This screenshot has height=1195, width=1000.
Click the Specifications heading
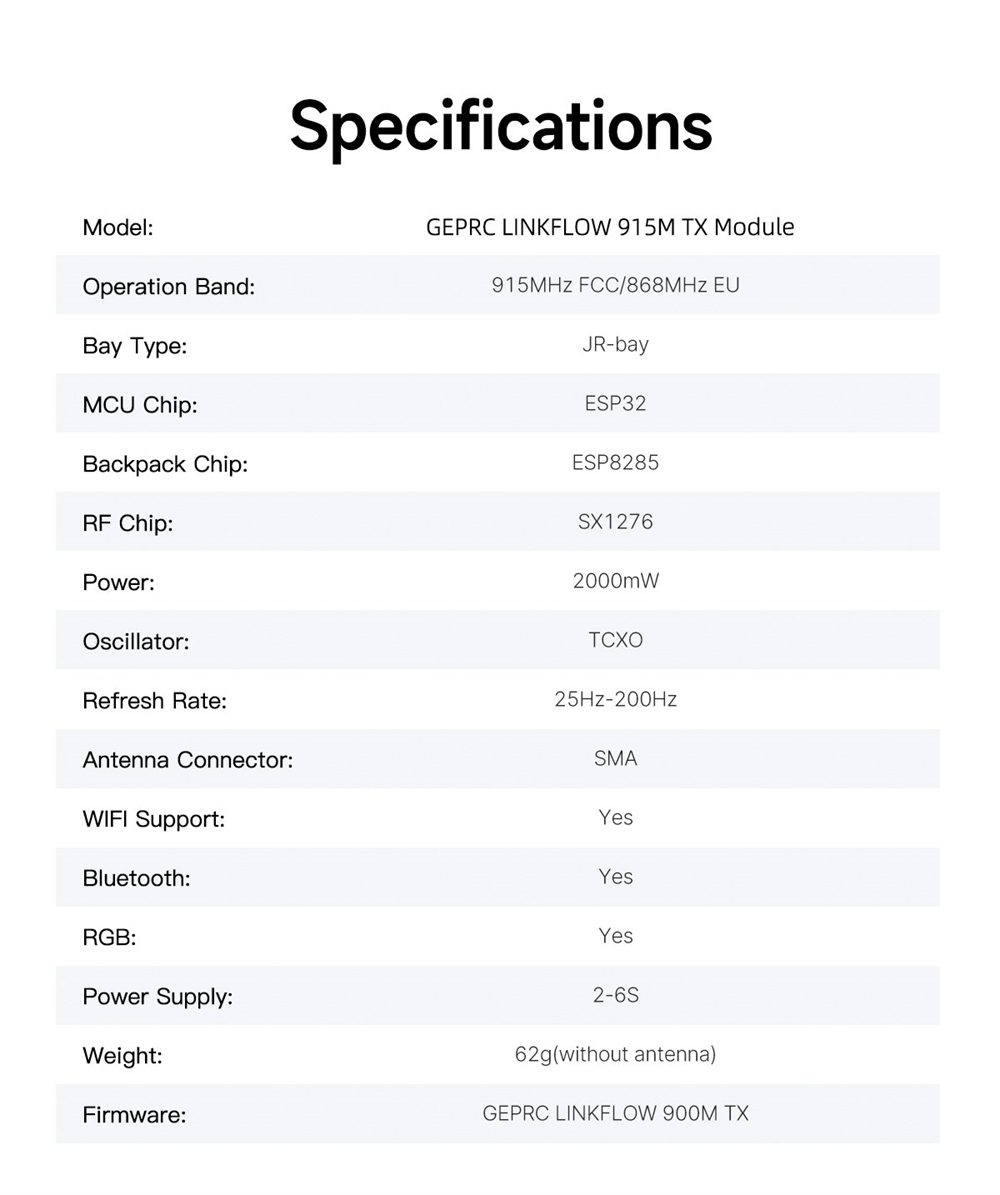[x=500, y=125]
